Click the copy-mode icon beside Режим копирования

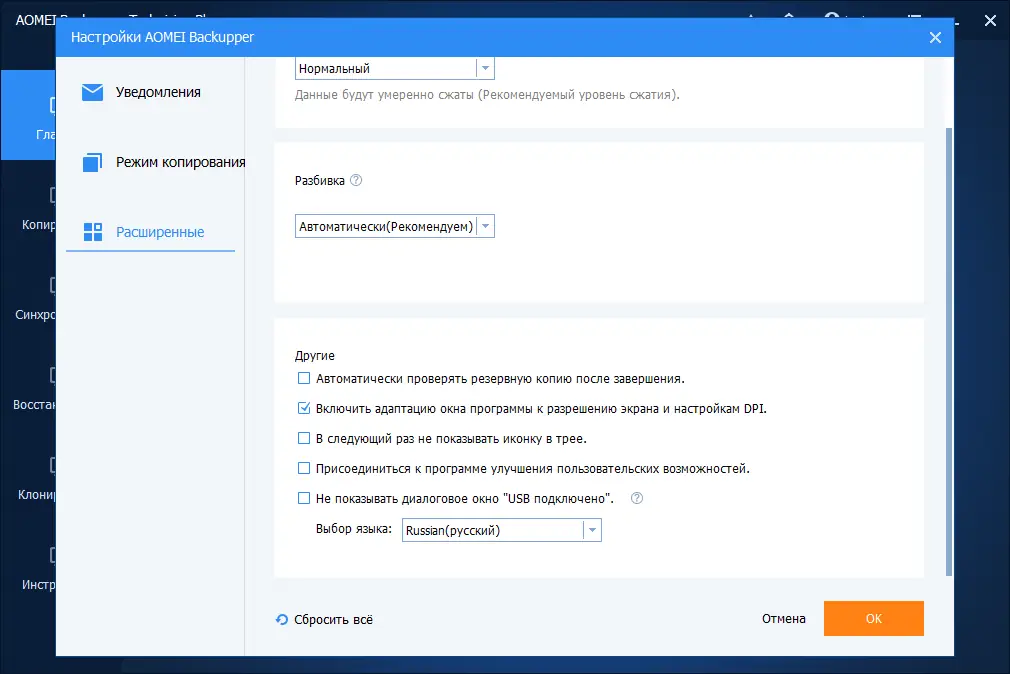click(92, 162)
